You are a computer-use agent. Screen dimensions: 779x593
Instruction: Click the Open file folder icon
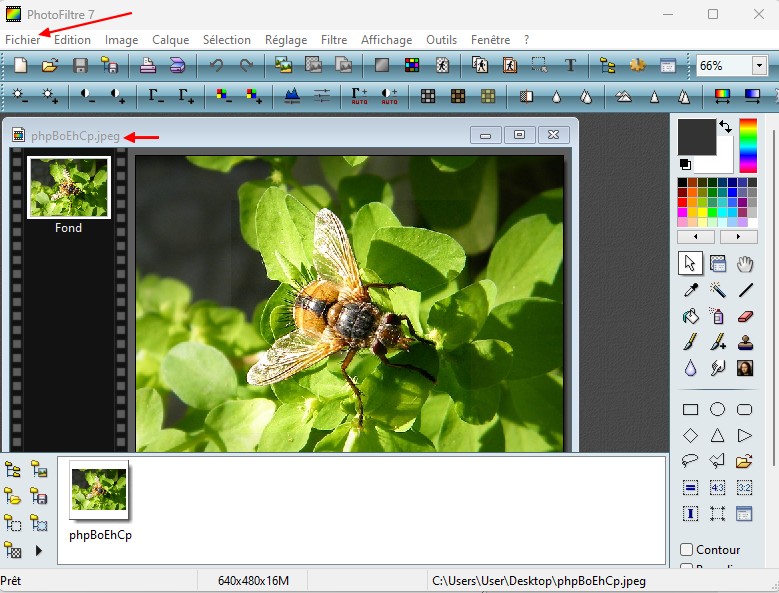pyautogui.click(x=50, y=66)
